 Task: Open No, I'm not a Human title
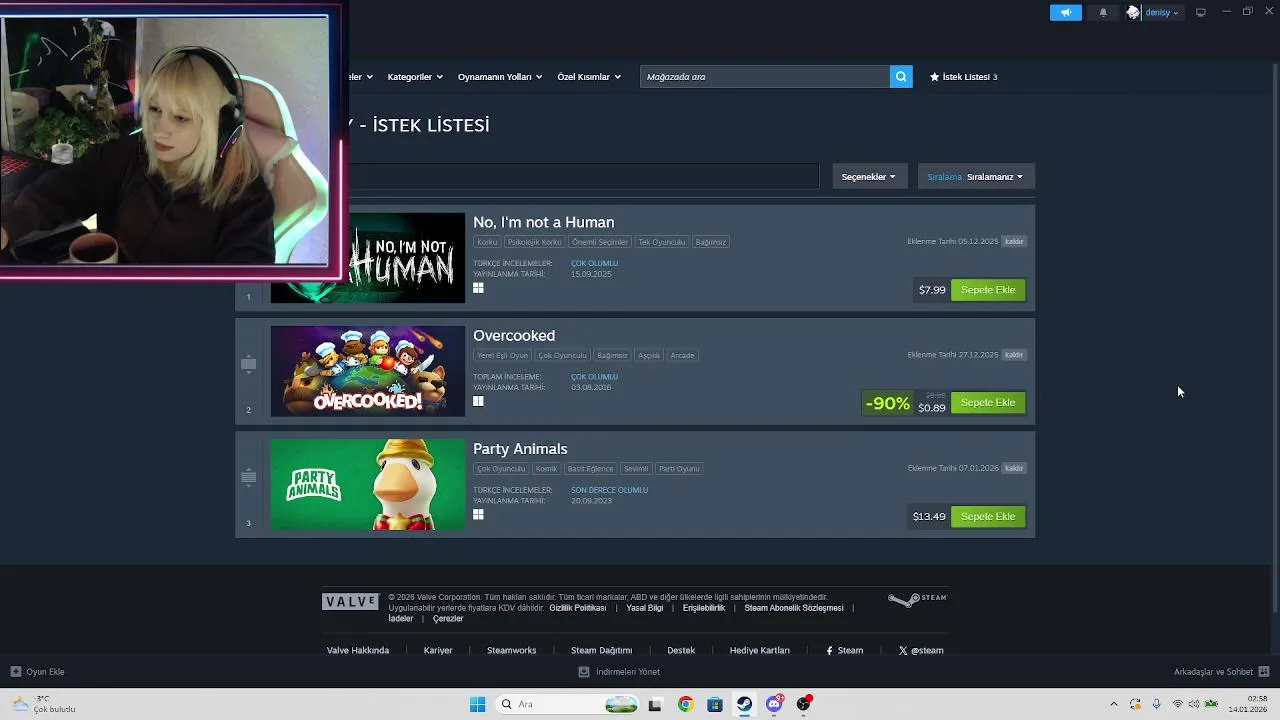[x=543, y=222]
